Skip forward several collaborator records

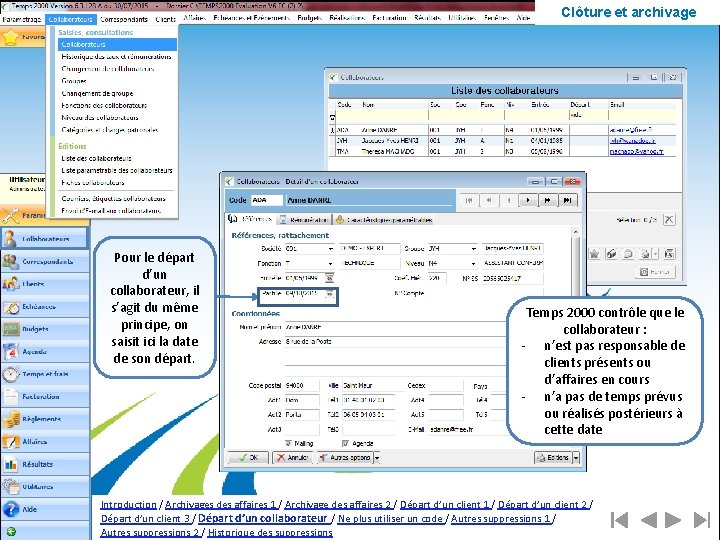pyautogui.click(x=548, y=200)
